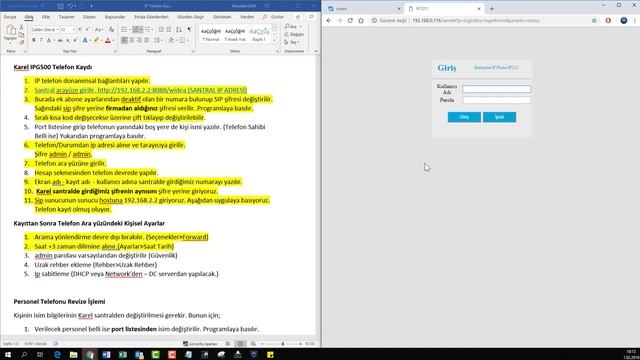The width and height of the screenshot is (640, 360).
Task: Open the Seç (Select) dropdown in Düzenleme
Action: tap(292, 42)
